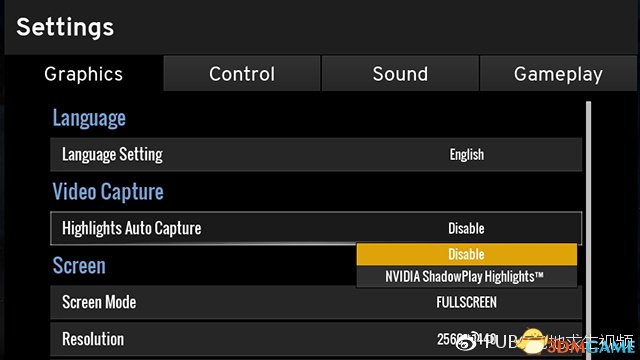640x360 pixels.
Task: Collapse the Highlights Auto Capture dropdown value
Action: pos(467,228)
